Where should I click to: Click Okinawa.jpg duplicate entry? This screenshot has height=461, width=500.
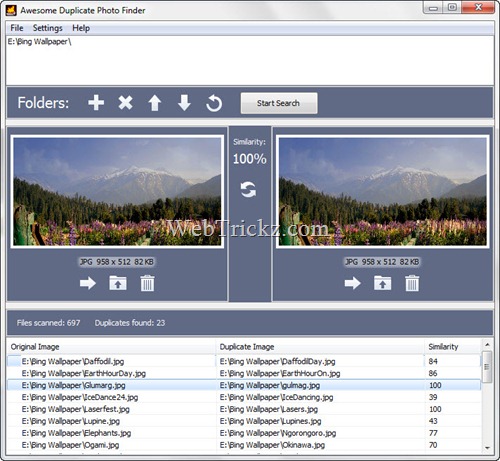[272, 445]
